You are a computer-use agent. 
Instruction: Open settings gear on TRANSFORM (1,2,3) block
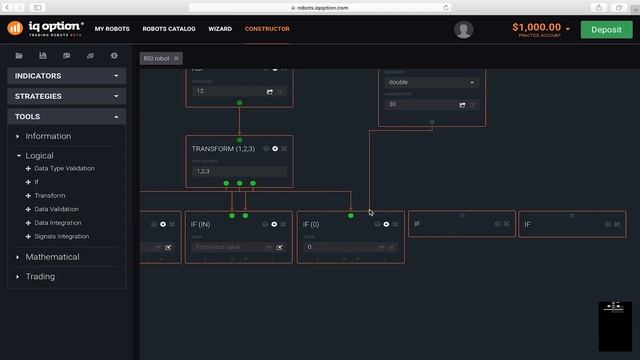275,149
